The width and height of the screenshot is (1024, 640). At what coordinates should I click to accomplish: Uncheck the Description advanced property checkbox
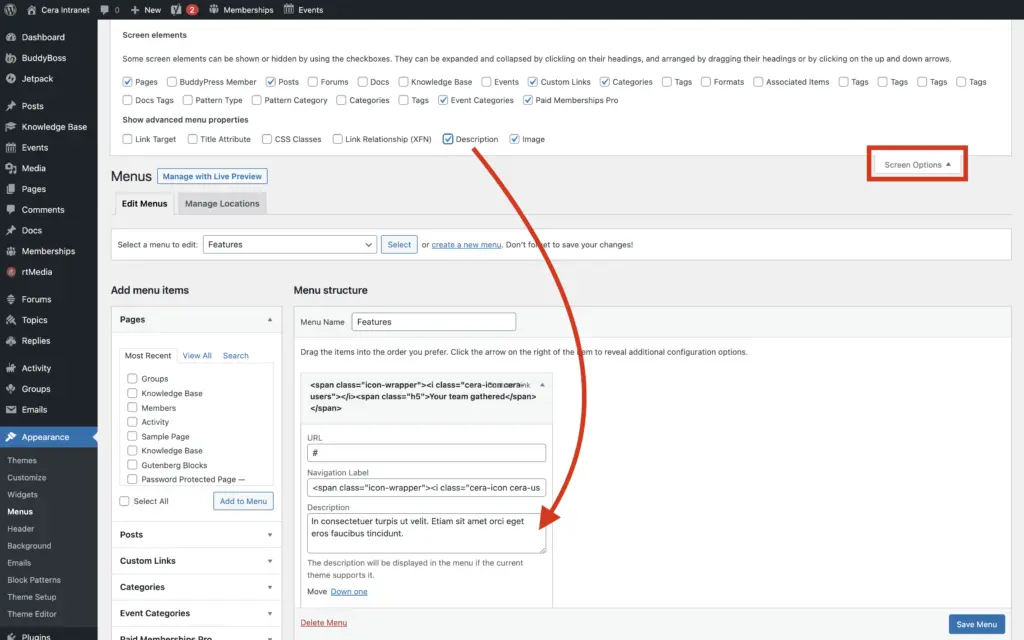448,139
